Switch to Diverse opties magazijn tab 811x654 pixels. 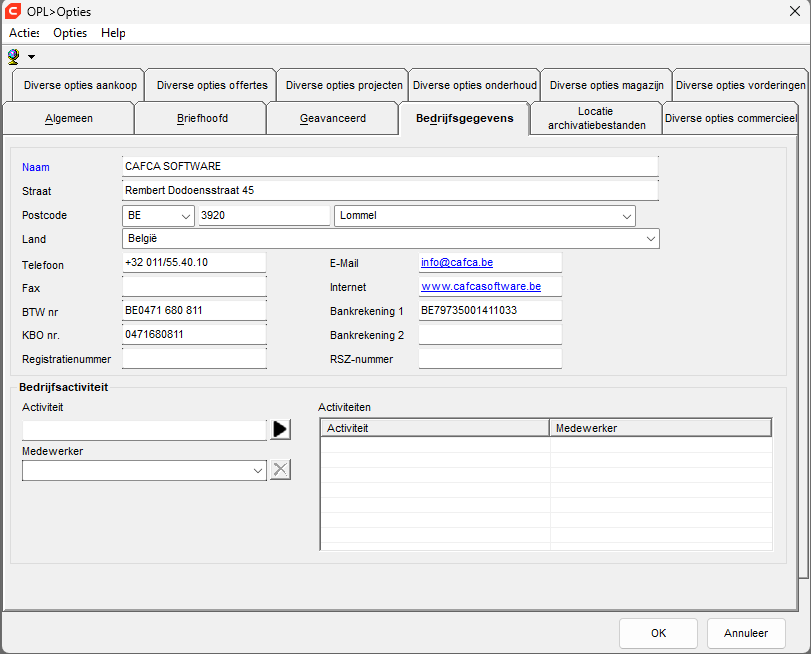pos(607,85)
